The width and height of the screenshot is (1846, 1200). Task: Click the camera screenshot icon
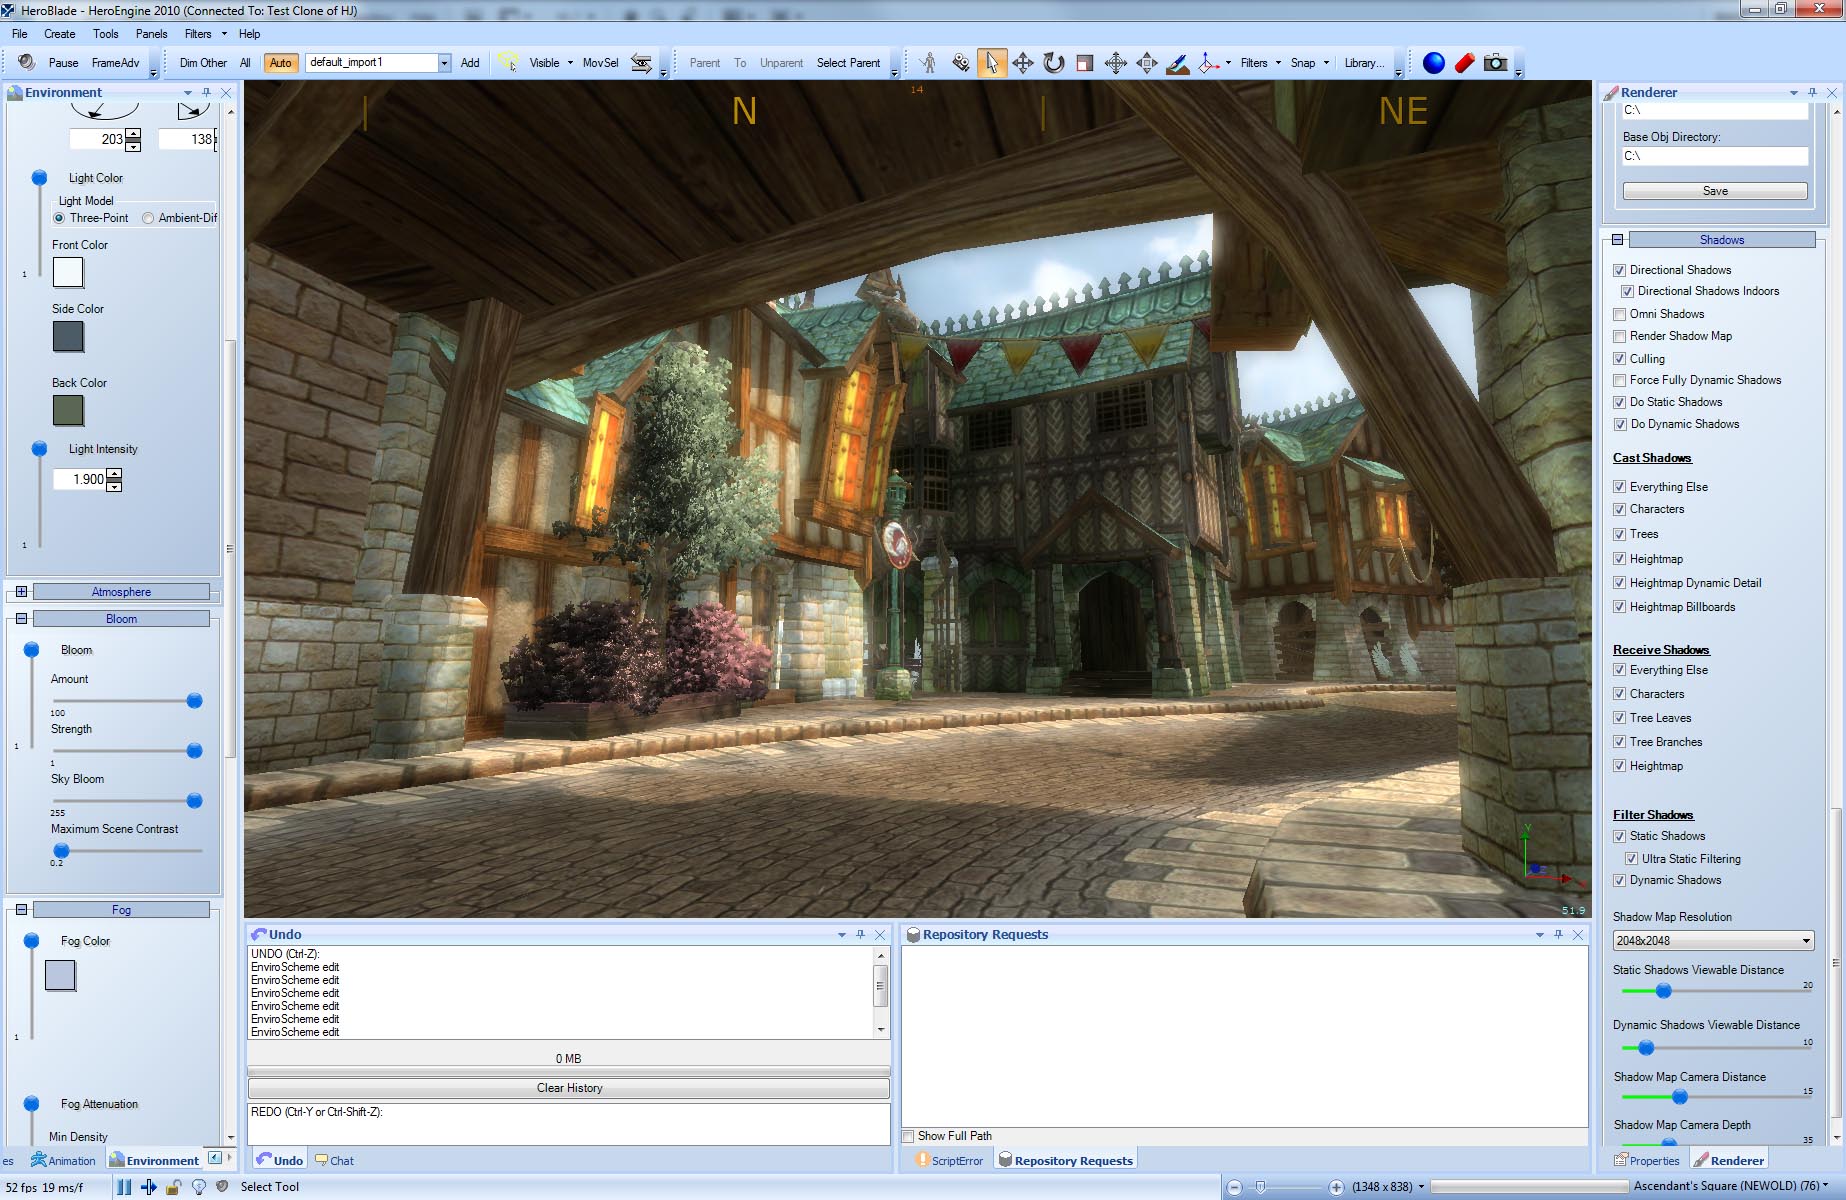(1495, 63)
